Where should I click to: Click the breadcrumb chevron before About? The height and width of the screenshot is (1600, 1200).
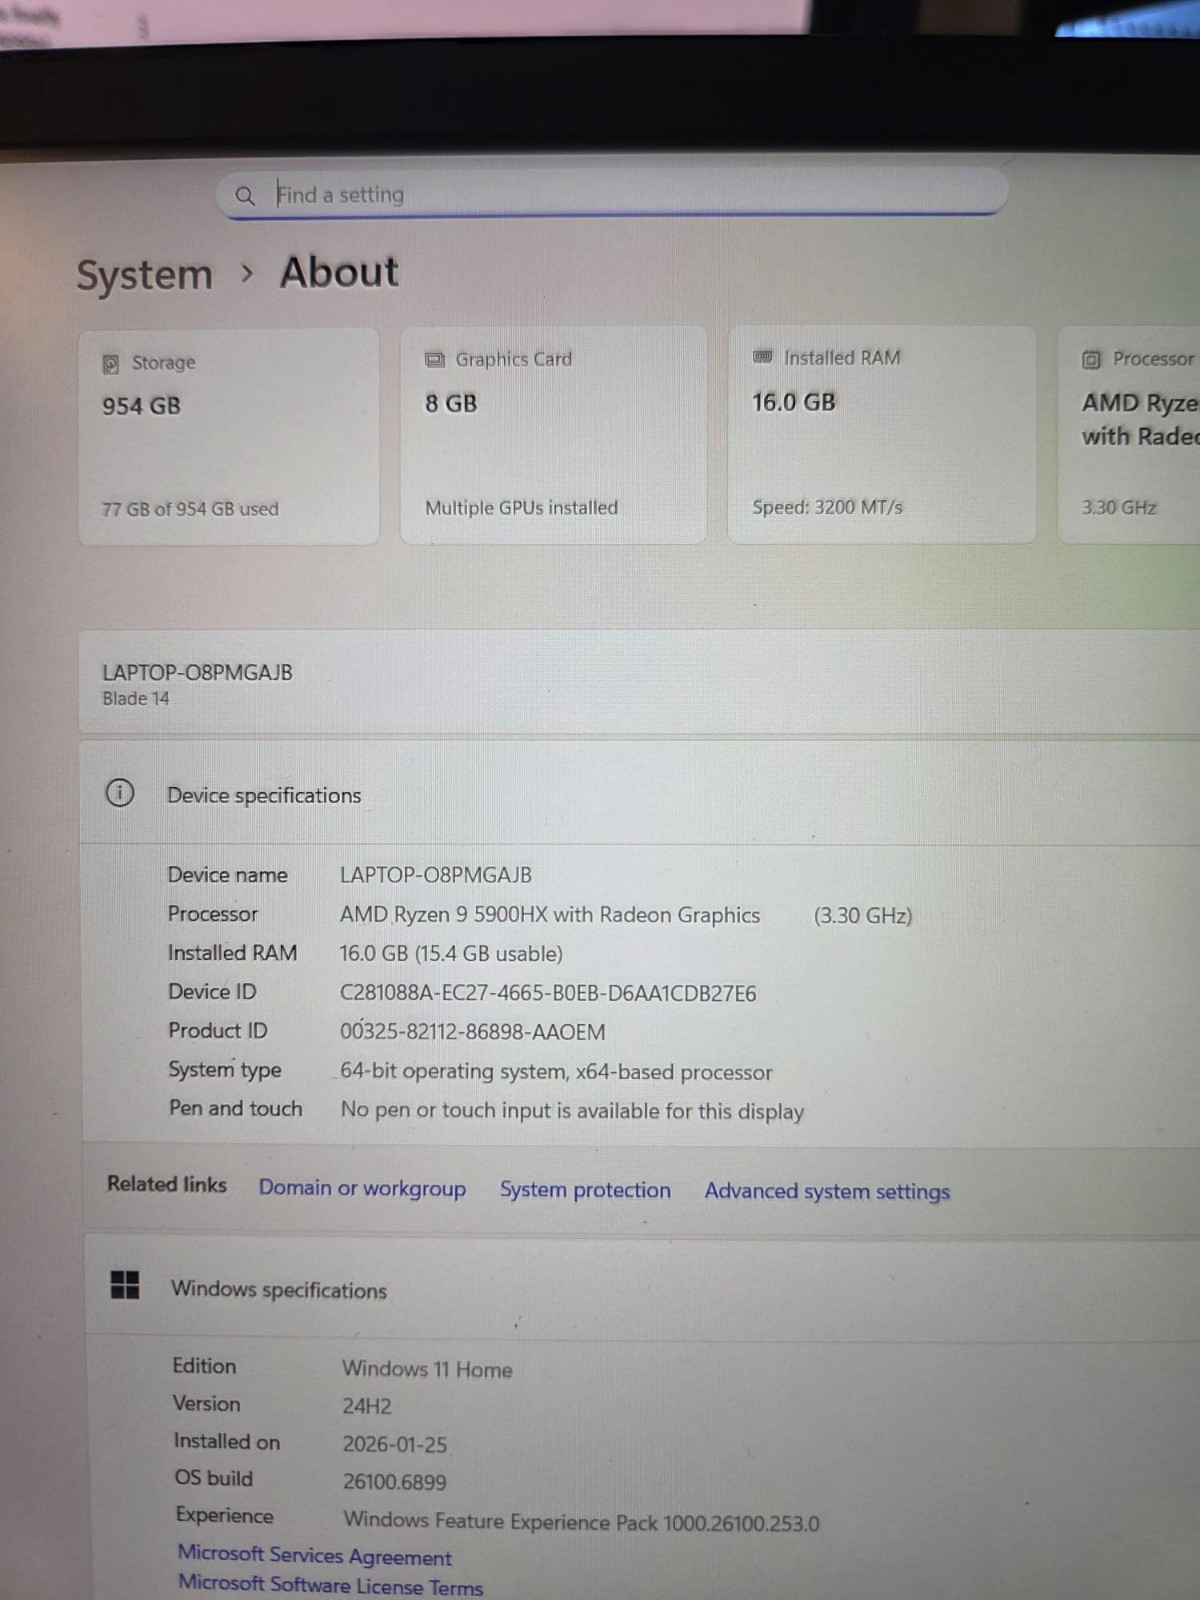tap(247, 273)
